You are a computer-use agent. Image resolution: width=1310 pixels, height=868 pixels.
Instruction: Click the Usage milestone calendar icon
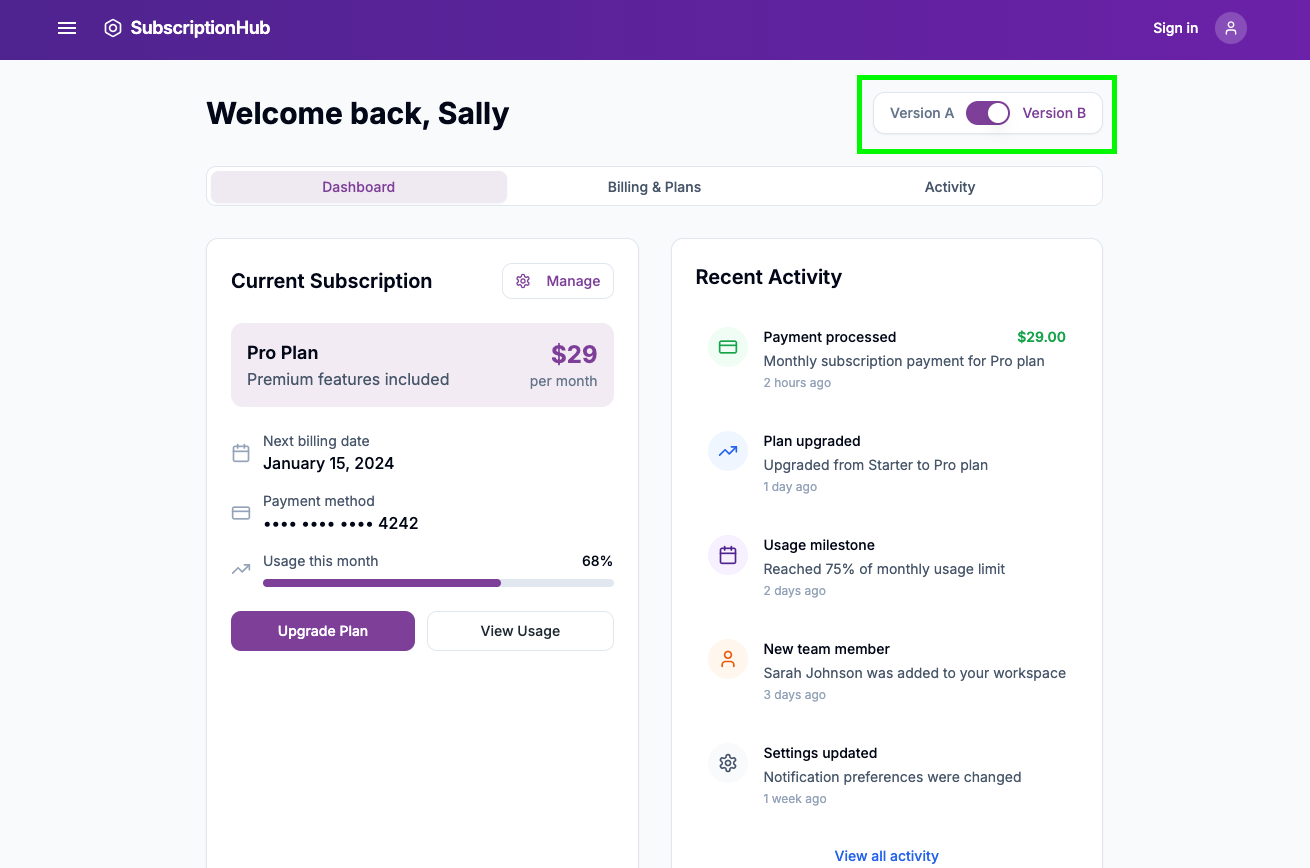(728, 555)
